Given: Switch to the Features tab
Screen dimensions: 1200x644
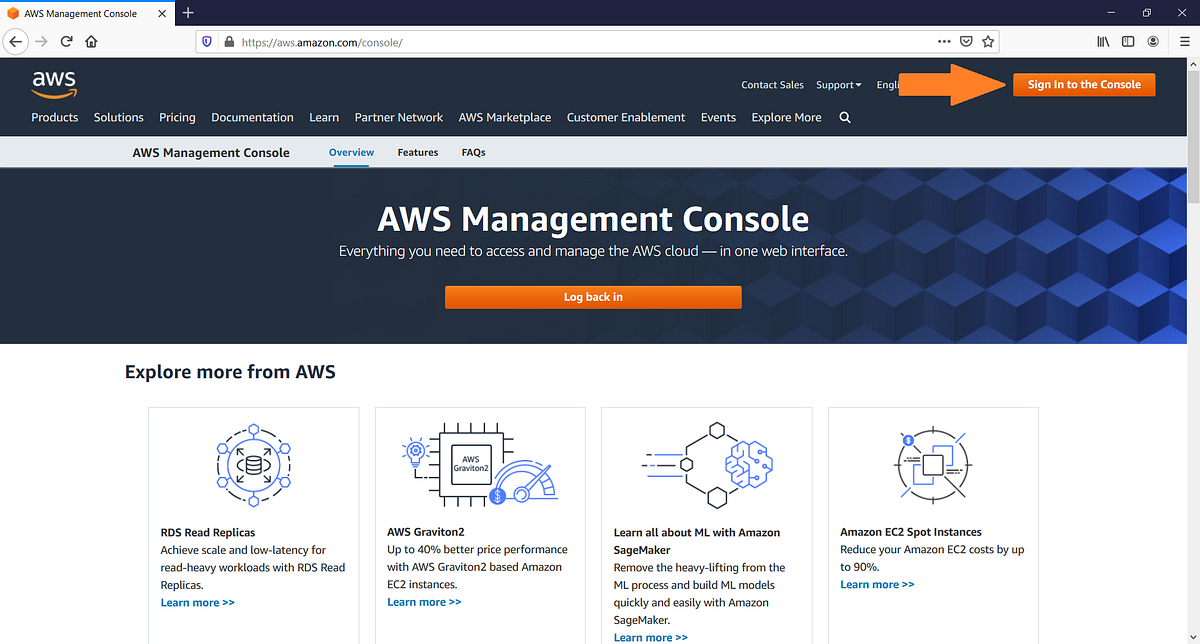Looking at the screenshot, I should [418, 153].
